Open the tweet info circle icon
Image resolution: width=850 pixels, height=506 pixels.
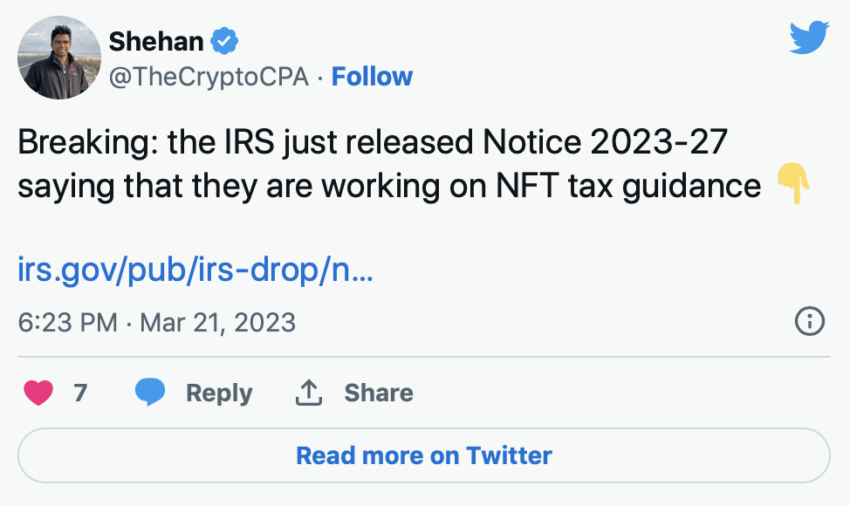click(x=808, y=321)
